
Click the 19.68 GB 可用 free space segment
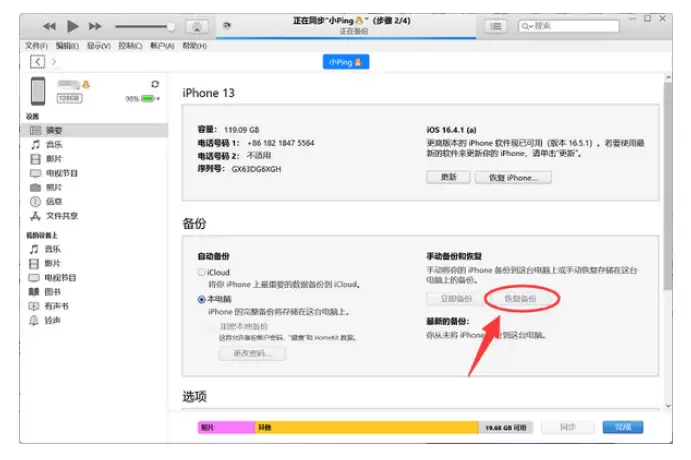[x=505, y=427]
